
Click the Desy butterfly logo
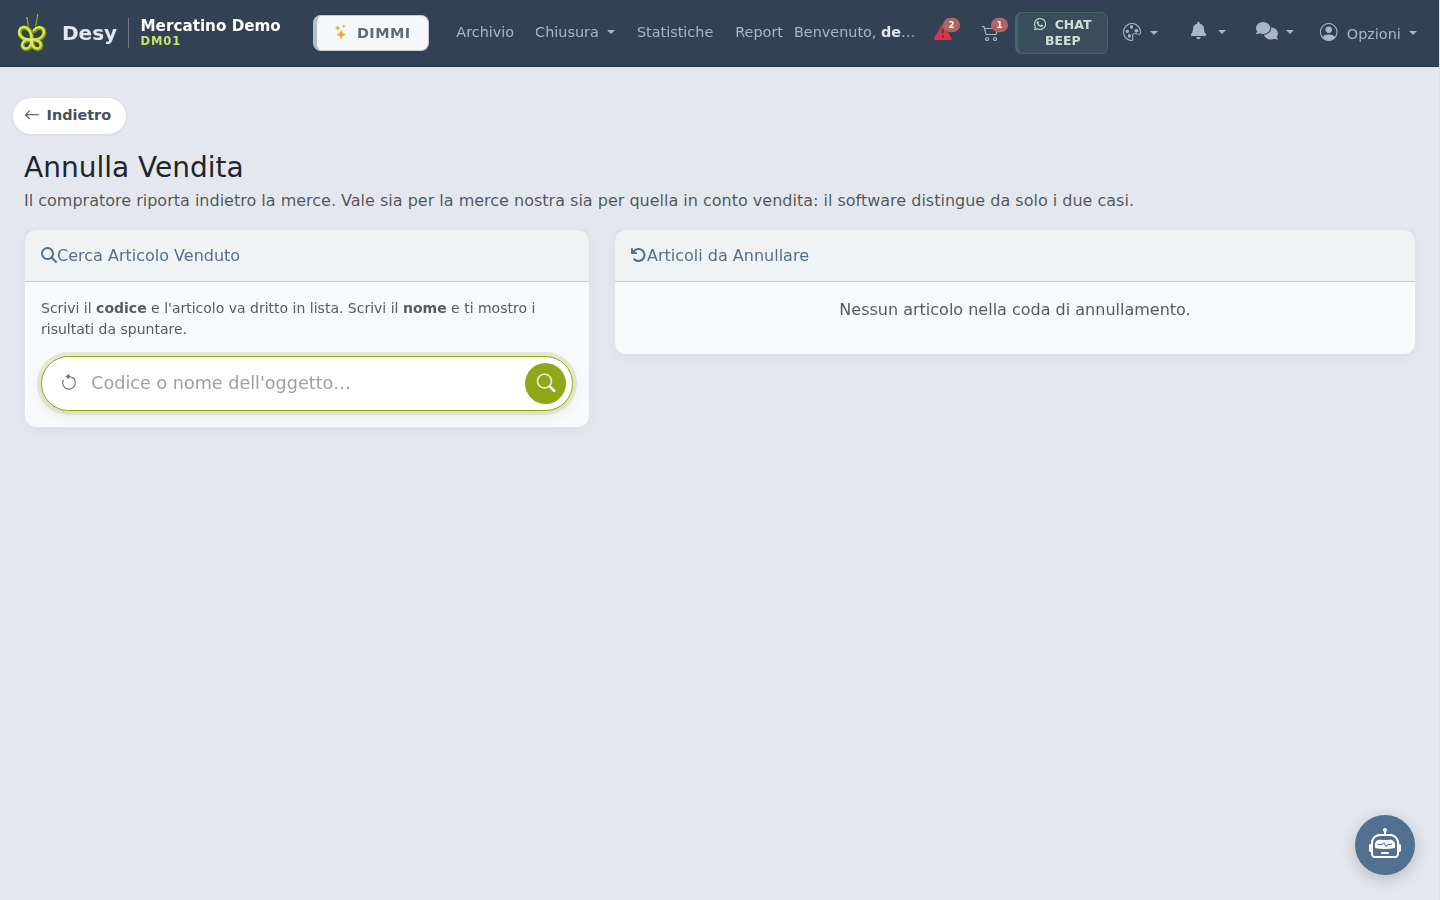click(32, 33)
